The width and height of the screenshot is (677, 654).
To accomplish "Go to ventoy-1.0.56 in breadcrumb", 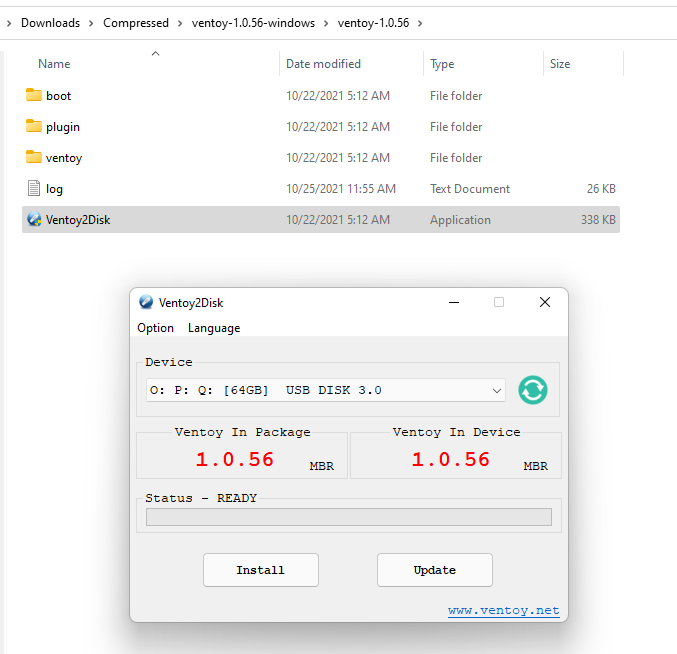I will [x=373, y=23].
